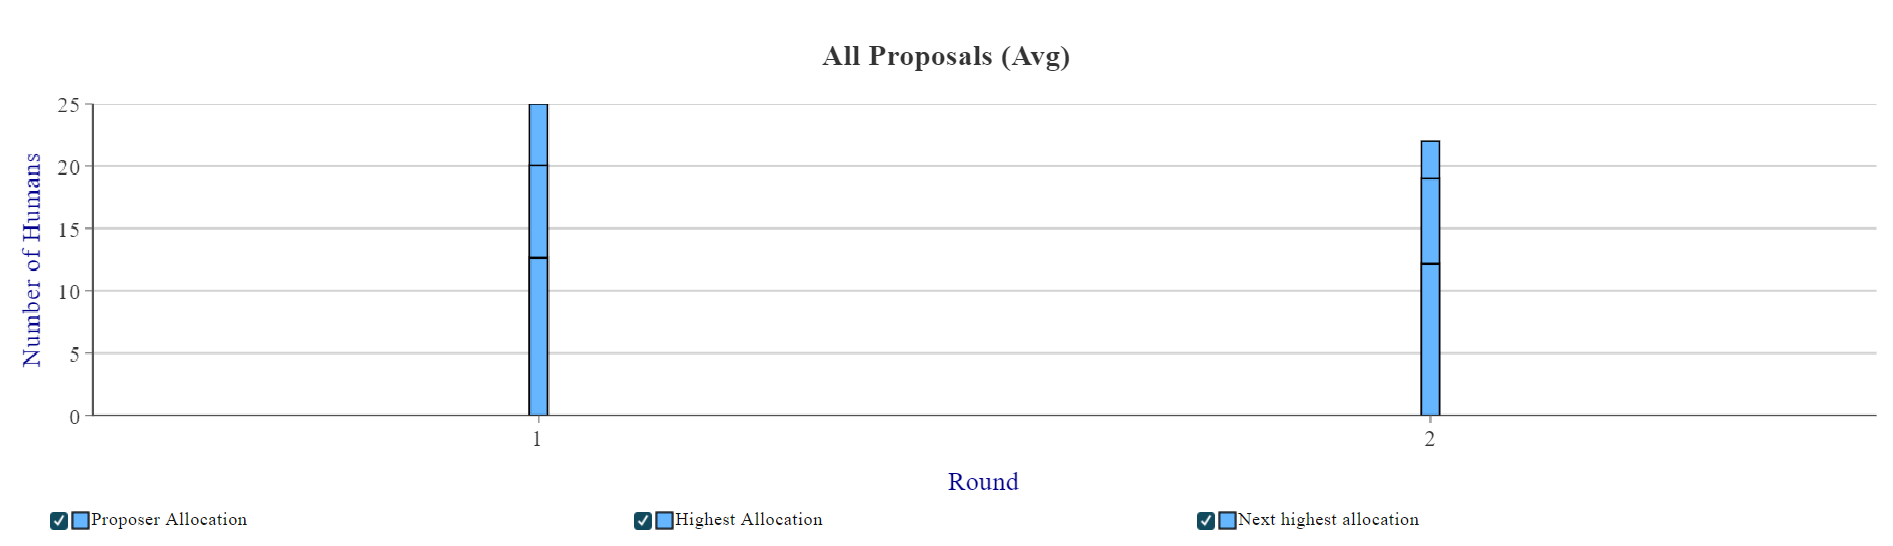Click the Proposer Allocation blue color swatch

coord(81,521)
